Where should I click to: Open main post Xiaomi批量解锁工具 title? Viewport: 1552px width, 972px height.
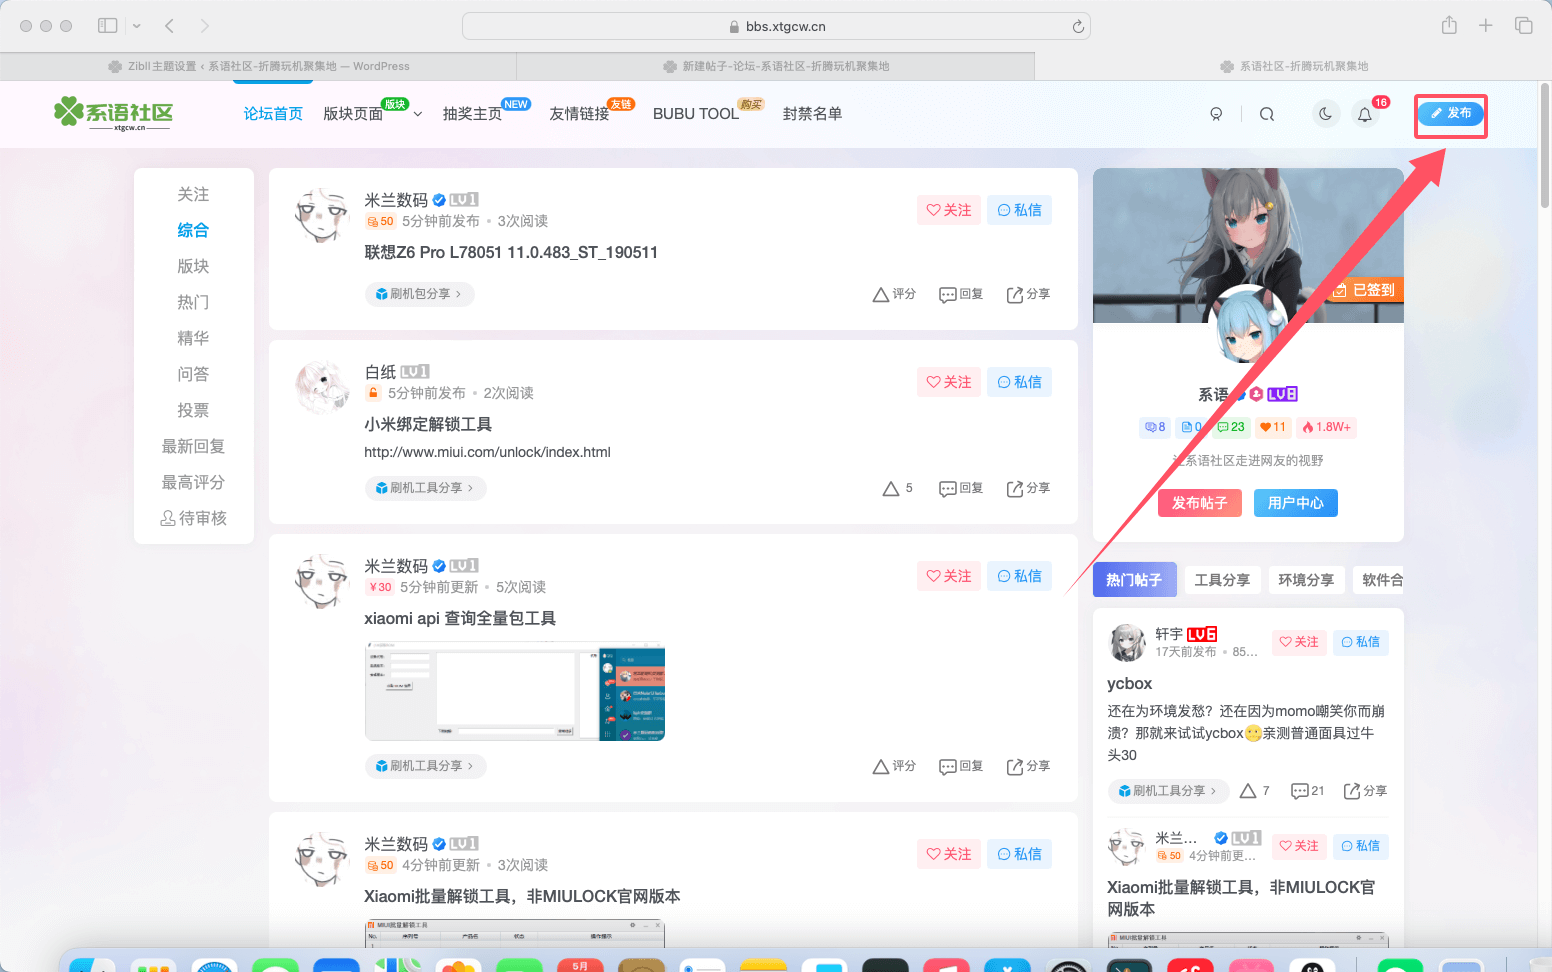pyautogui.click(x=522, y=896)
